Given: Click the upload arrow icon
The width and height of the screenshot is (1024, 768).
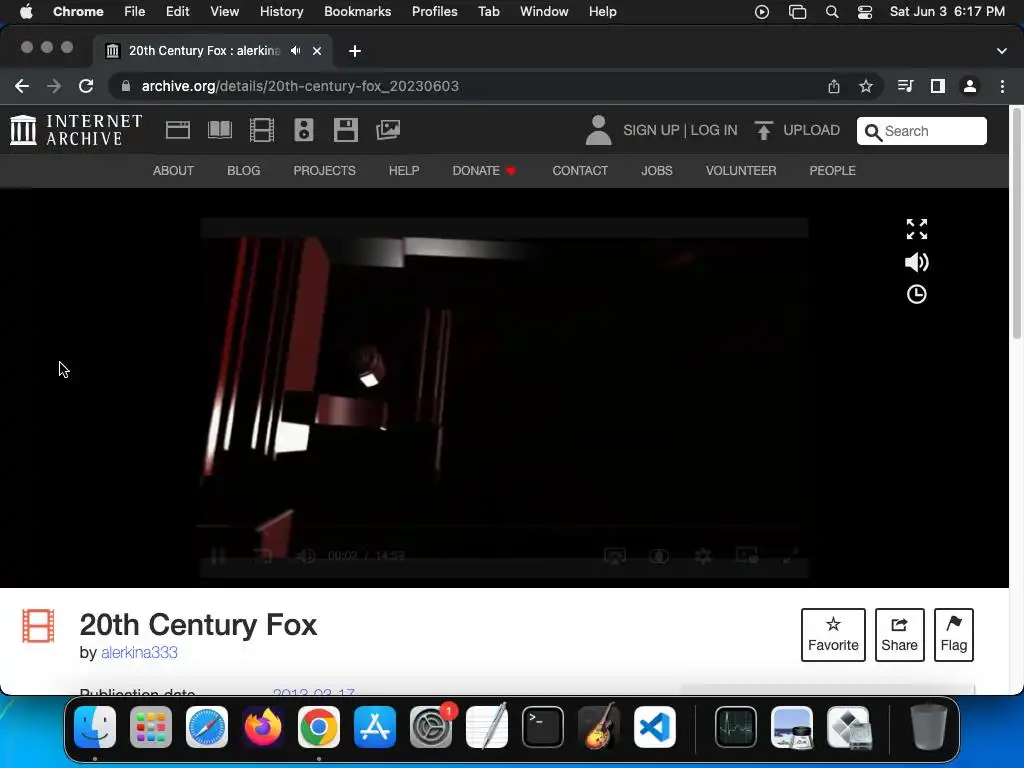Looking at the screenshot, I should [763, 131].
